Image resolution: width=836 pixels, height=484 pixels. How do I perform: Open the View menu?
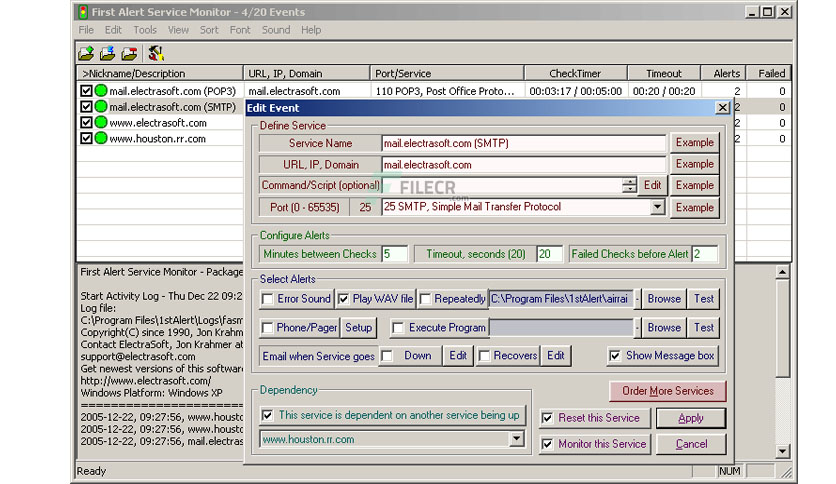[x=178, y=30]
